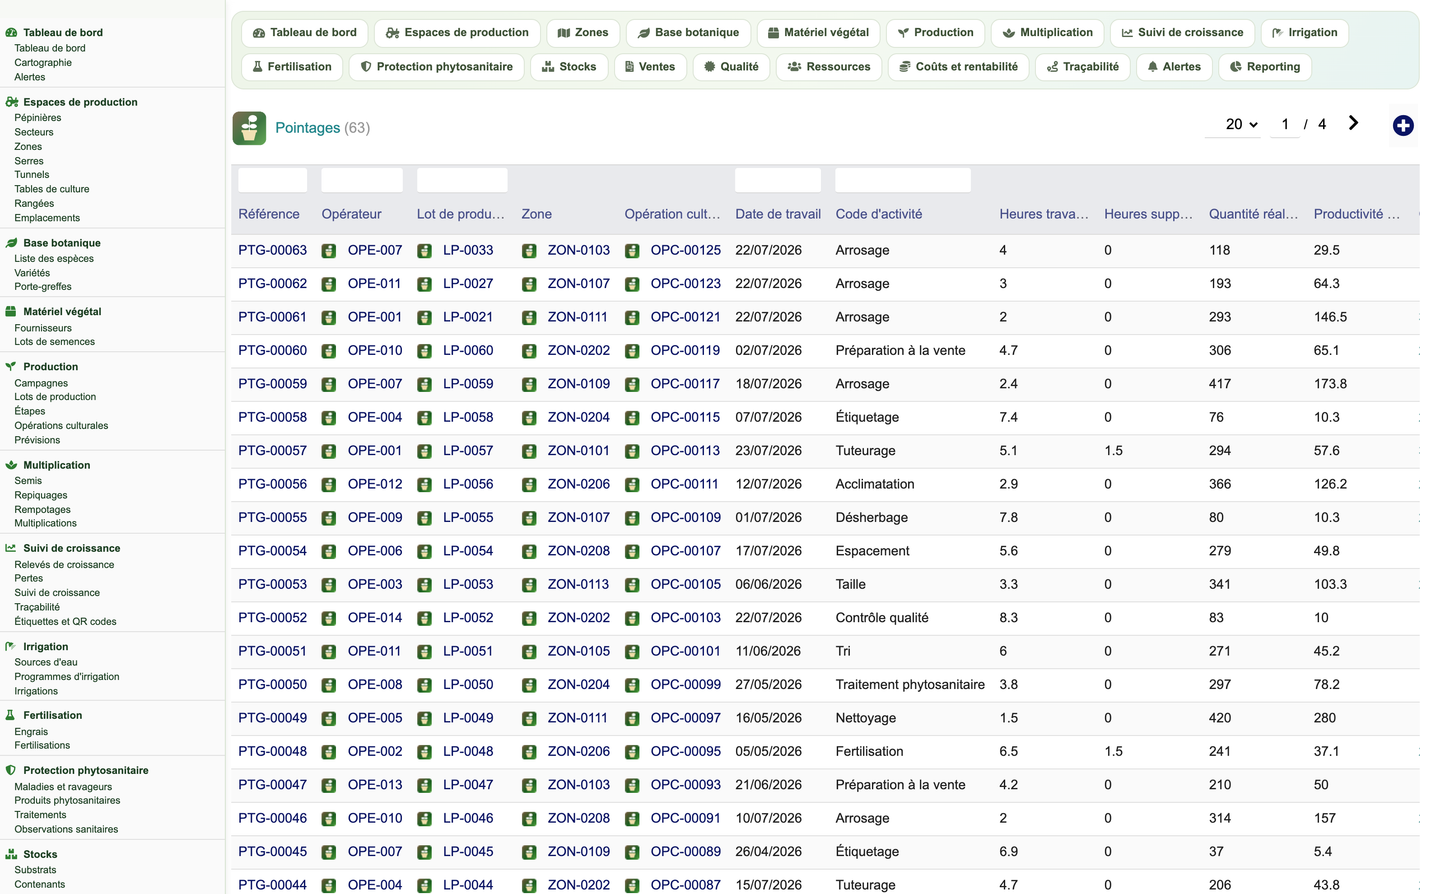This screenshot has height=894, width=1445.
Task: Click the green Pointages plant pot icon
Action: click(249, 128)
